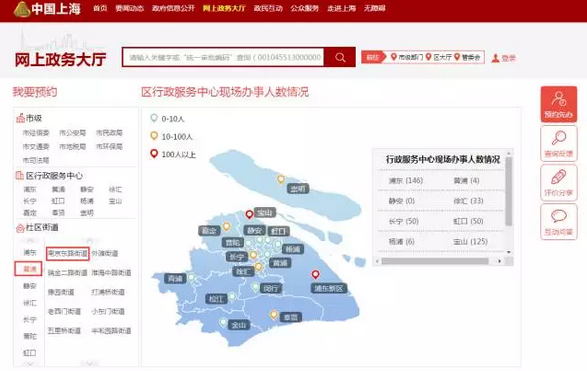Expand district list with bottom chevron
This screenshot has height=371, width=587.
[x=29, y=363]
